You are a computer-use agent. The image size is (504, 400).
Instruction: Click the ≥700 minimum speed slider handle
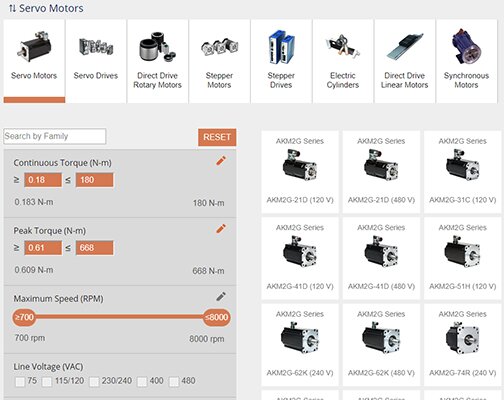[x=24, y=317]
